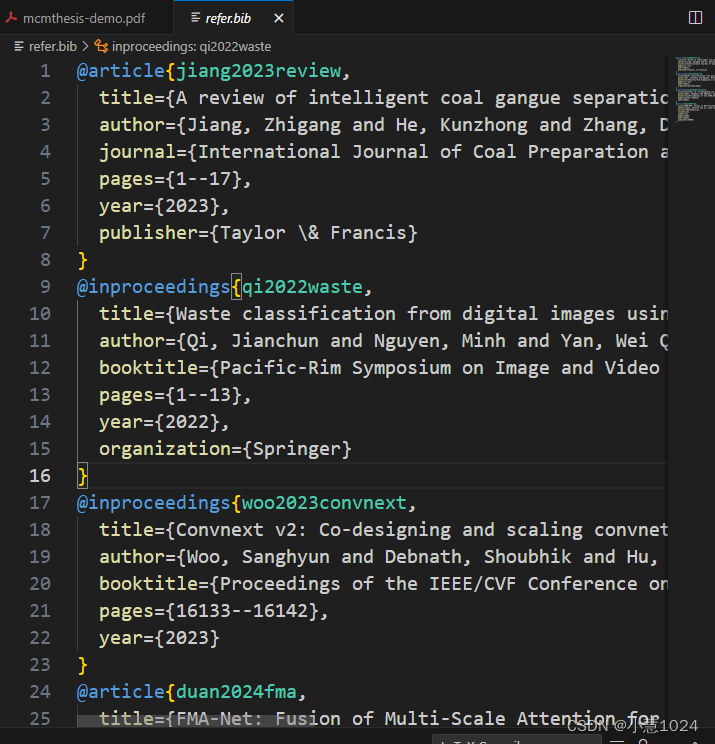Place cursor on organization={Springer} line
This screenshot has width=715, height=744.
pos(225,449)
